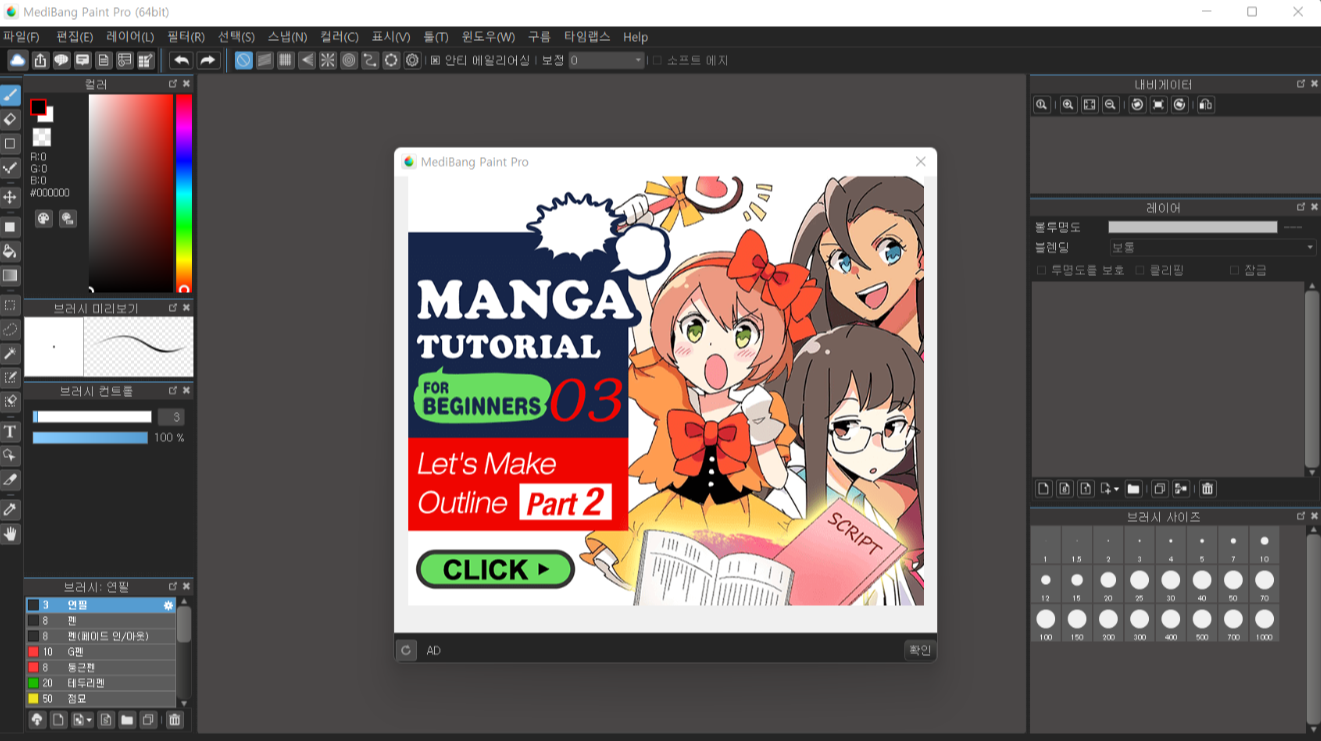1321x741 pixels.
Task: Open the add layer dropdown arrow
Action: (x=1116, y=489)
